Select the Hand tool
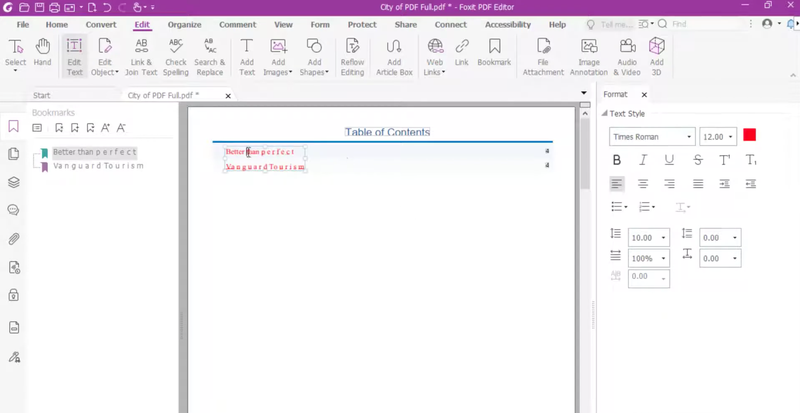 (42, 52)
